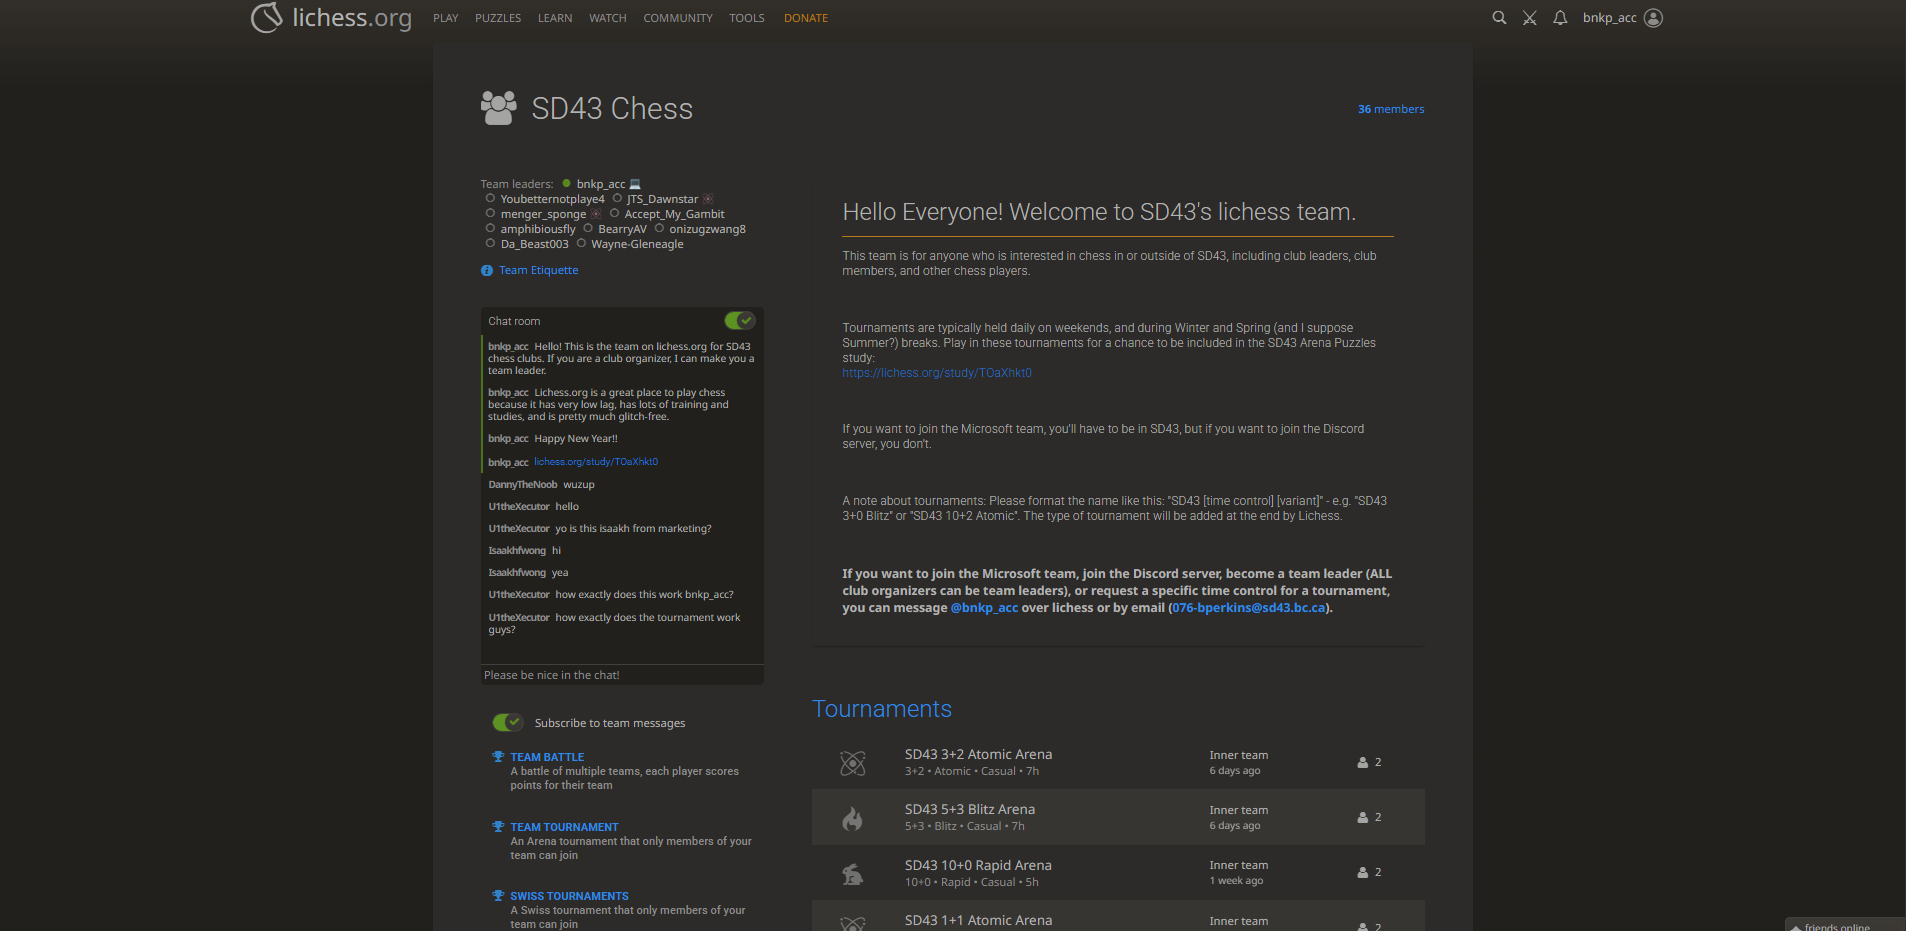
Task: Disable the Chat room toggle
Action: [740, 320]
